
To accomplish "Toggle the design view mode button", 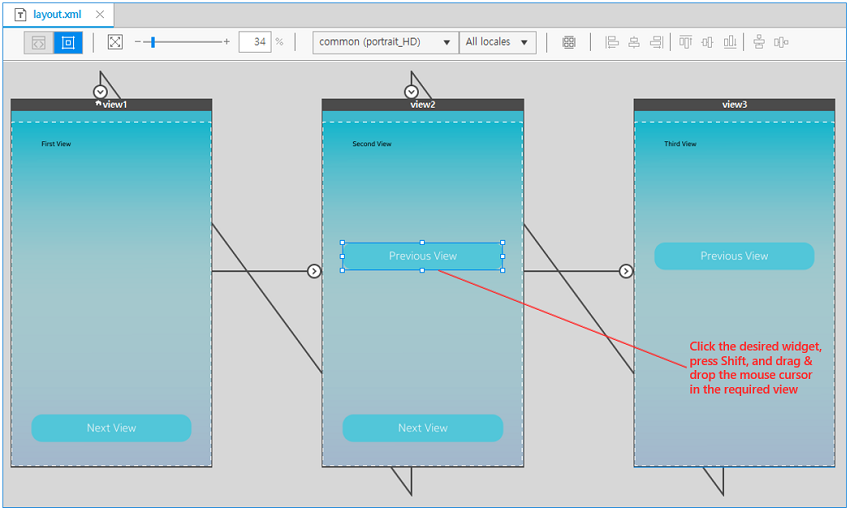I will 68,43.
